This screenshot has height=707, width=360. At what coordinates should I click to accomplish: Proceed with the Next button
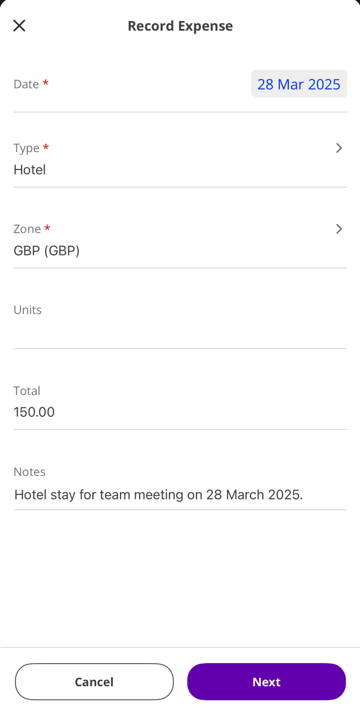point(267,681)
